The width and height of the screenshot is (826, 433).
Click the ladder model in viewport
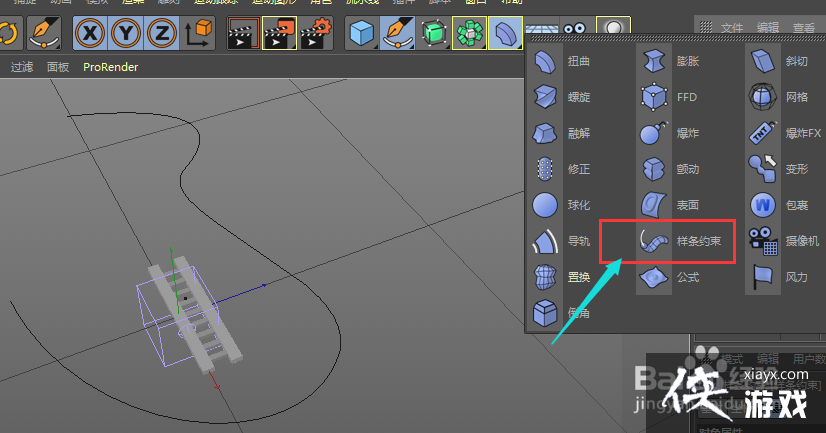click(196, 316)
